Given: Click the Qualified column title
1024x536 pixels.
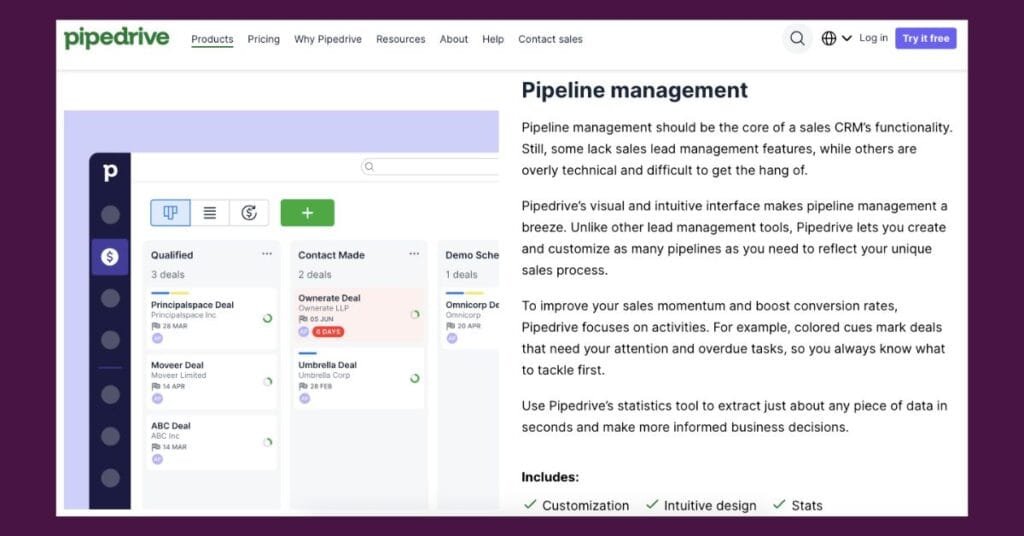Looking at the screenshot, I should [172, 255].
